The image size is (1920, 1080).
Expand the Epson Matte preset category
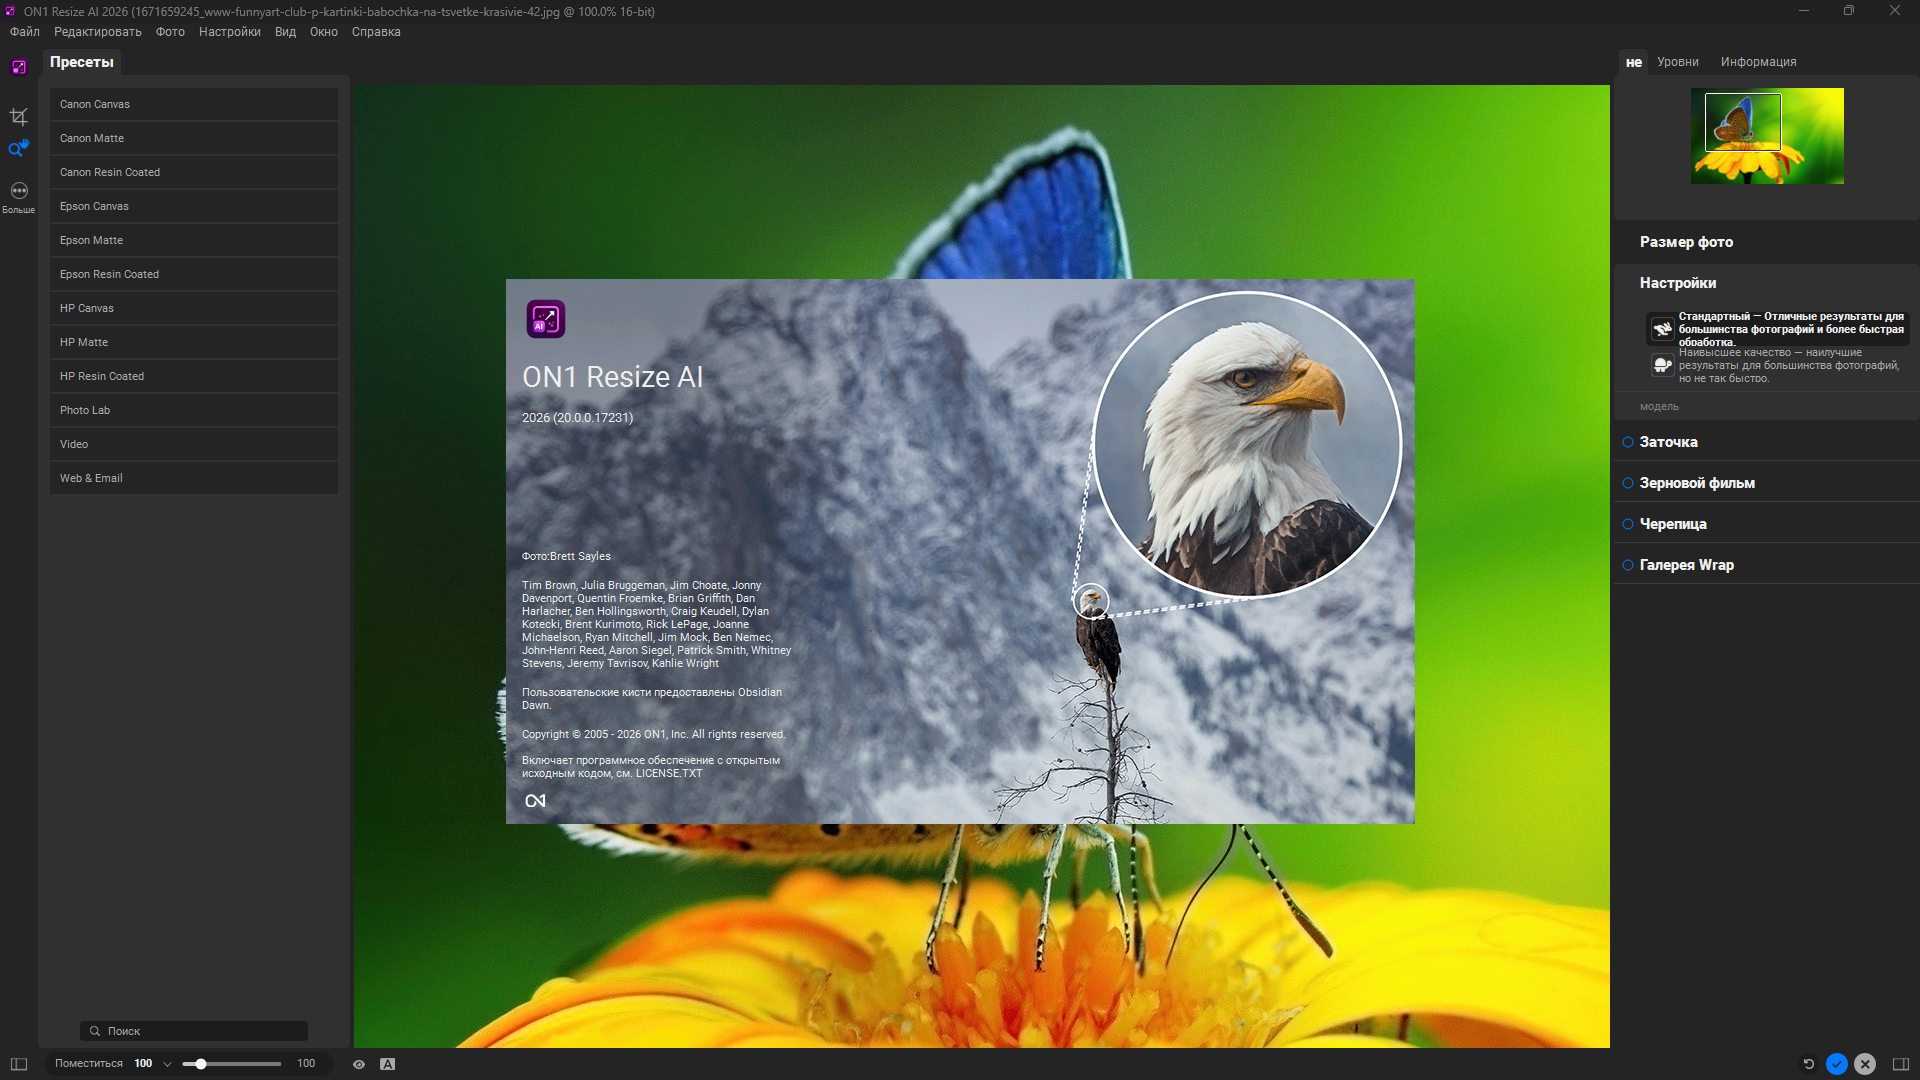(x=194, y=240)
